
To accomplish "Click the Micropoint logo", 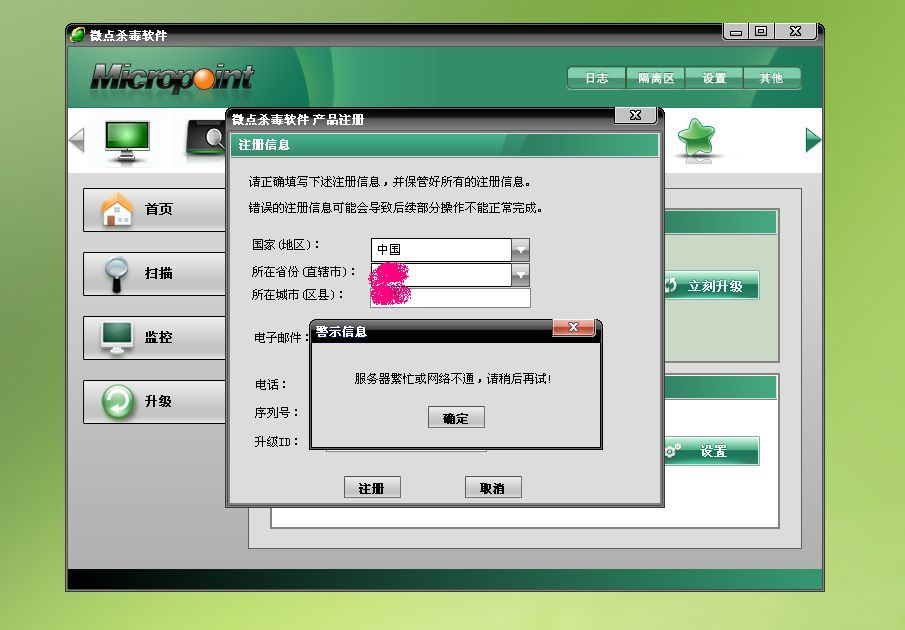I will [171, 78].
